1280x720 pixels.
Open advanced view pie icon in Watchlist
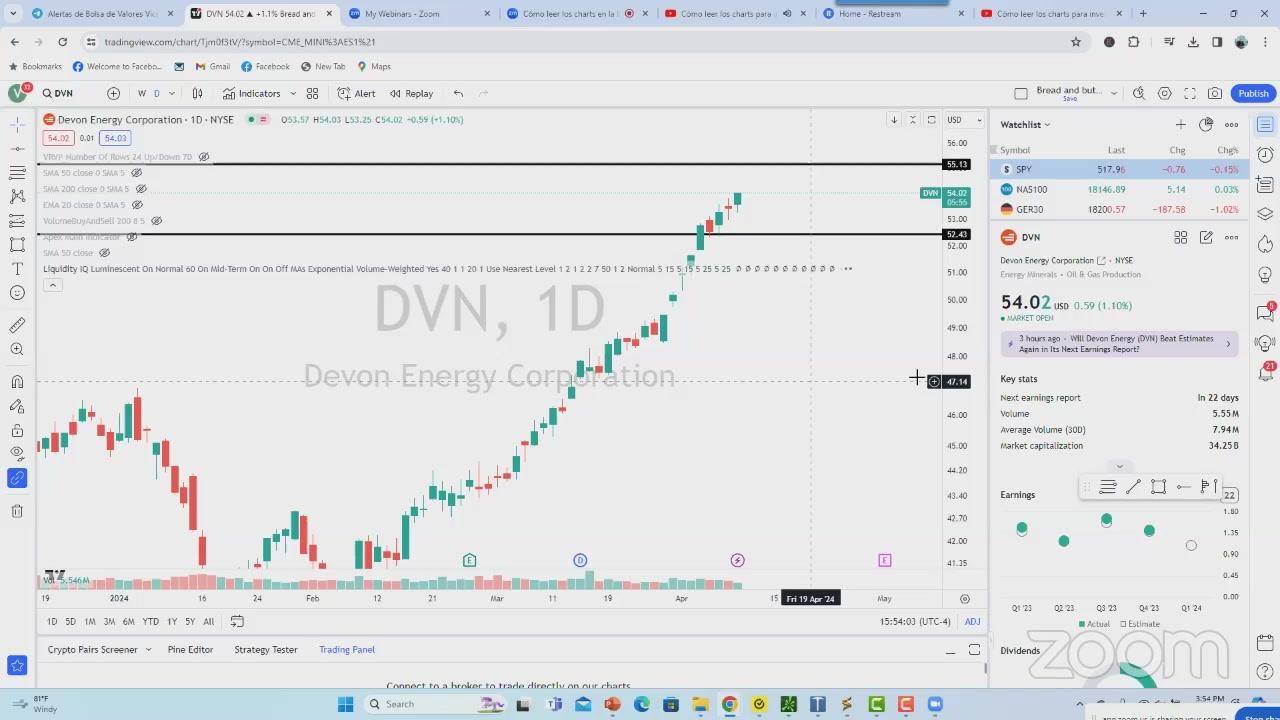pyautogui.click(x=1206, y=124)
